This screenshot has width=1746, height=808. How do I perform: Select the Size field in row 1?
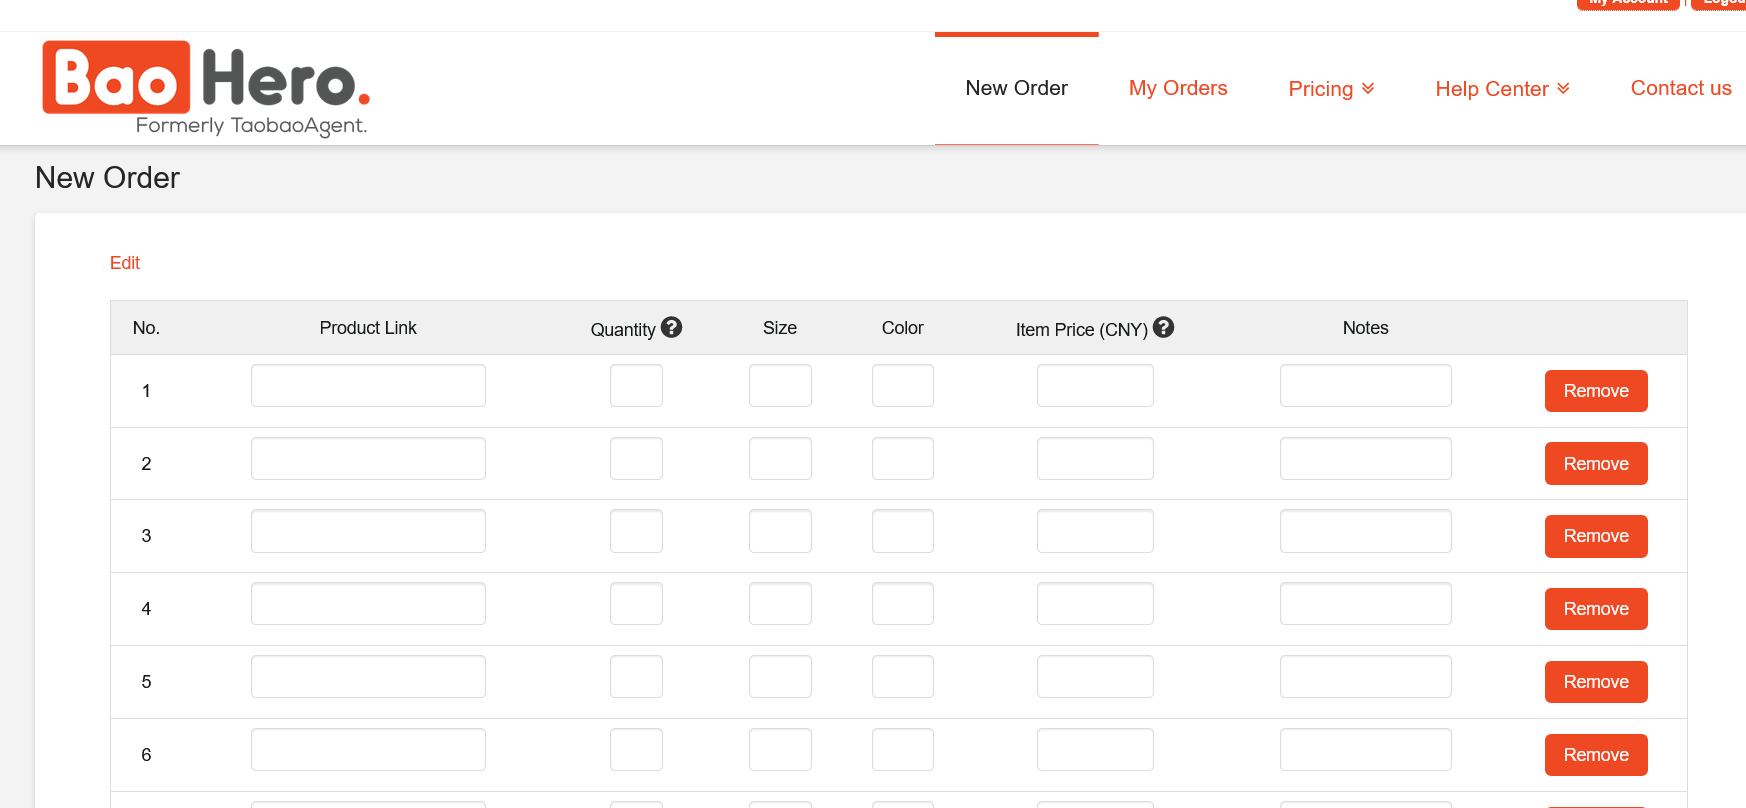[780, 386]
